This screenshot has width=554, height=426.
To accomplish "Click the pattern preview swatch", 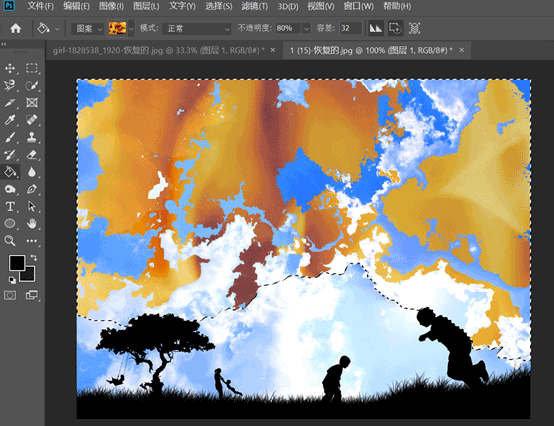I will 117,28.
